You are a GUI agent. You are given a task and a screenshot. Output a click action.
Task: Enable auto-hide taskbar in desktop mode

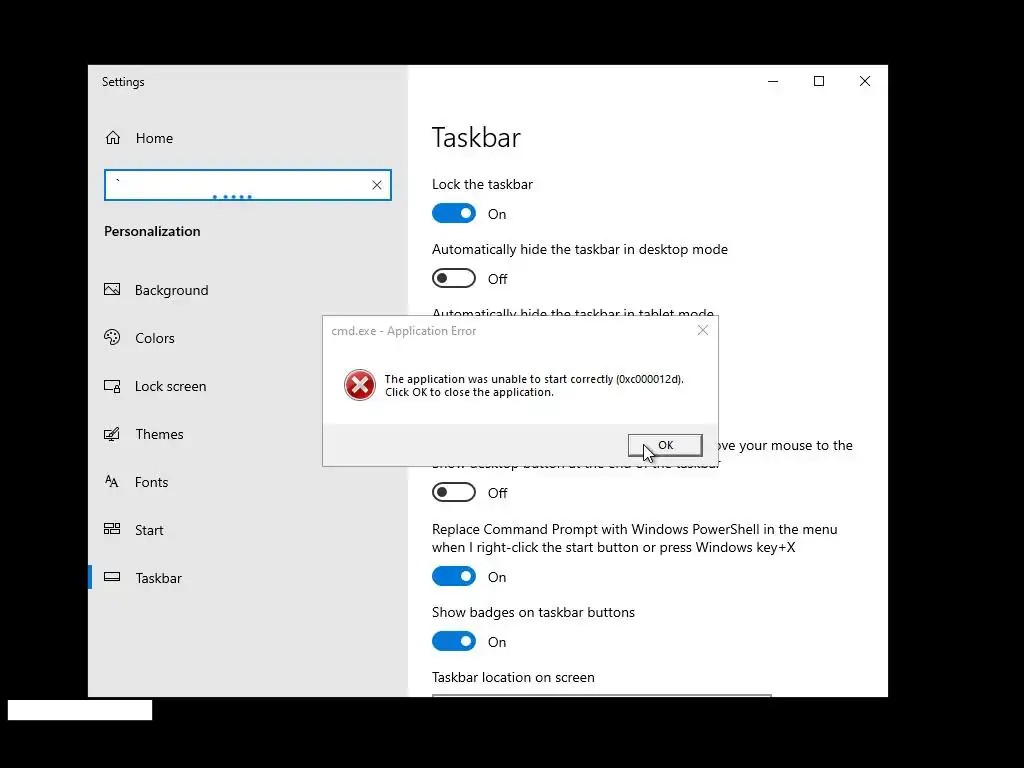click(x=454, y=278)
